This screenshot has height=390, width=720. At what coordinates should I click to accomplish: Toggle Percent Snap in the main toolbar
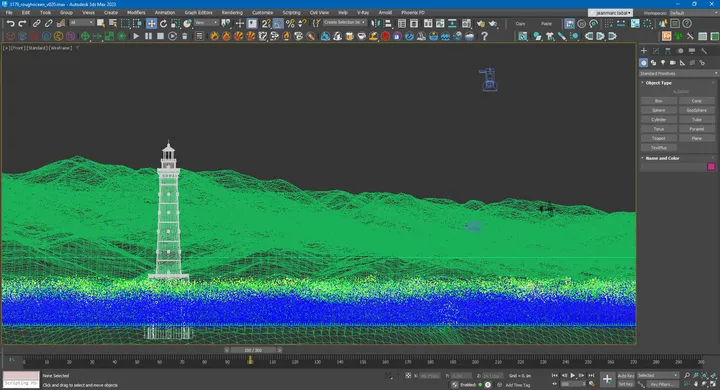pyautogui.click(x=290, y=23)
